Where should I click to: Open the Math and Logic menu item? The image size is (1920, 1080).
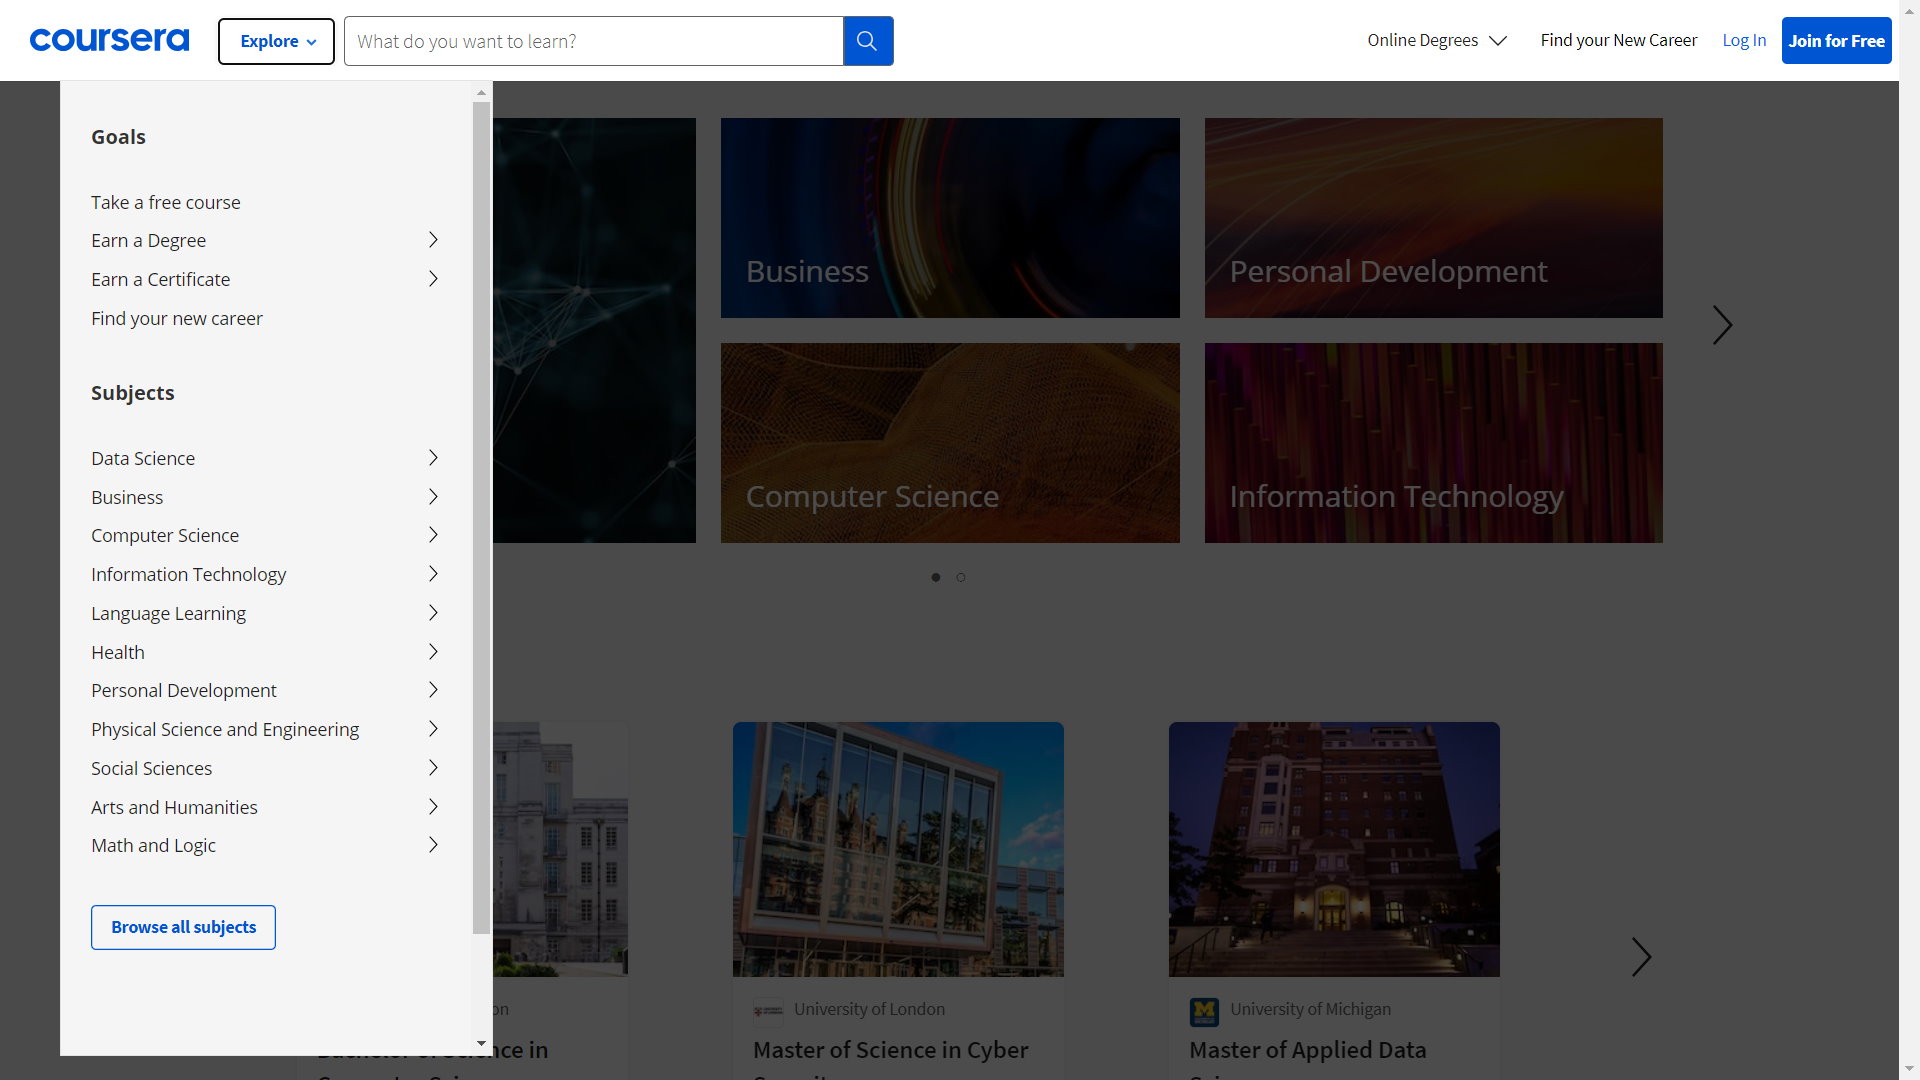tap(265, 845)
